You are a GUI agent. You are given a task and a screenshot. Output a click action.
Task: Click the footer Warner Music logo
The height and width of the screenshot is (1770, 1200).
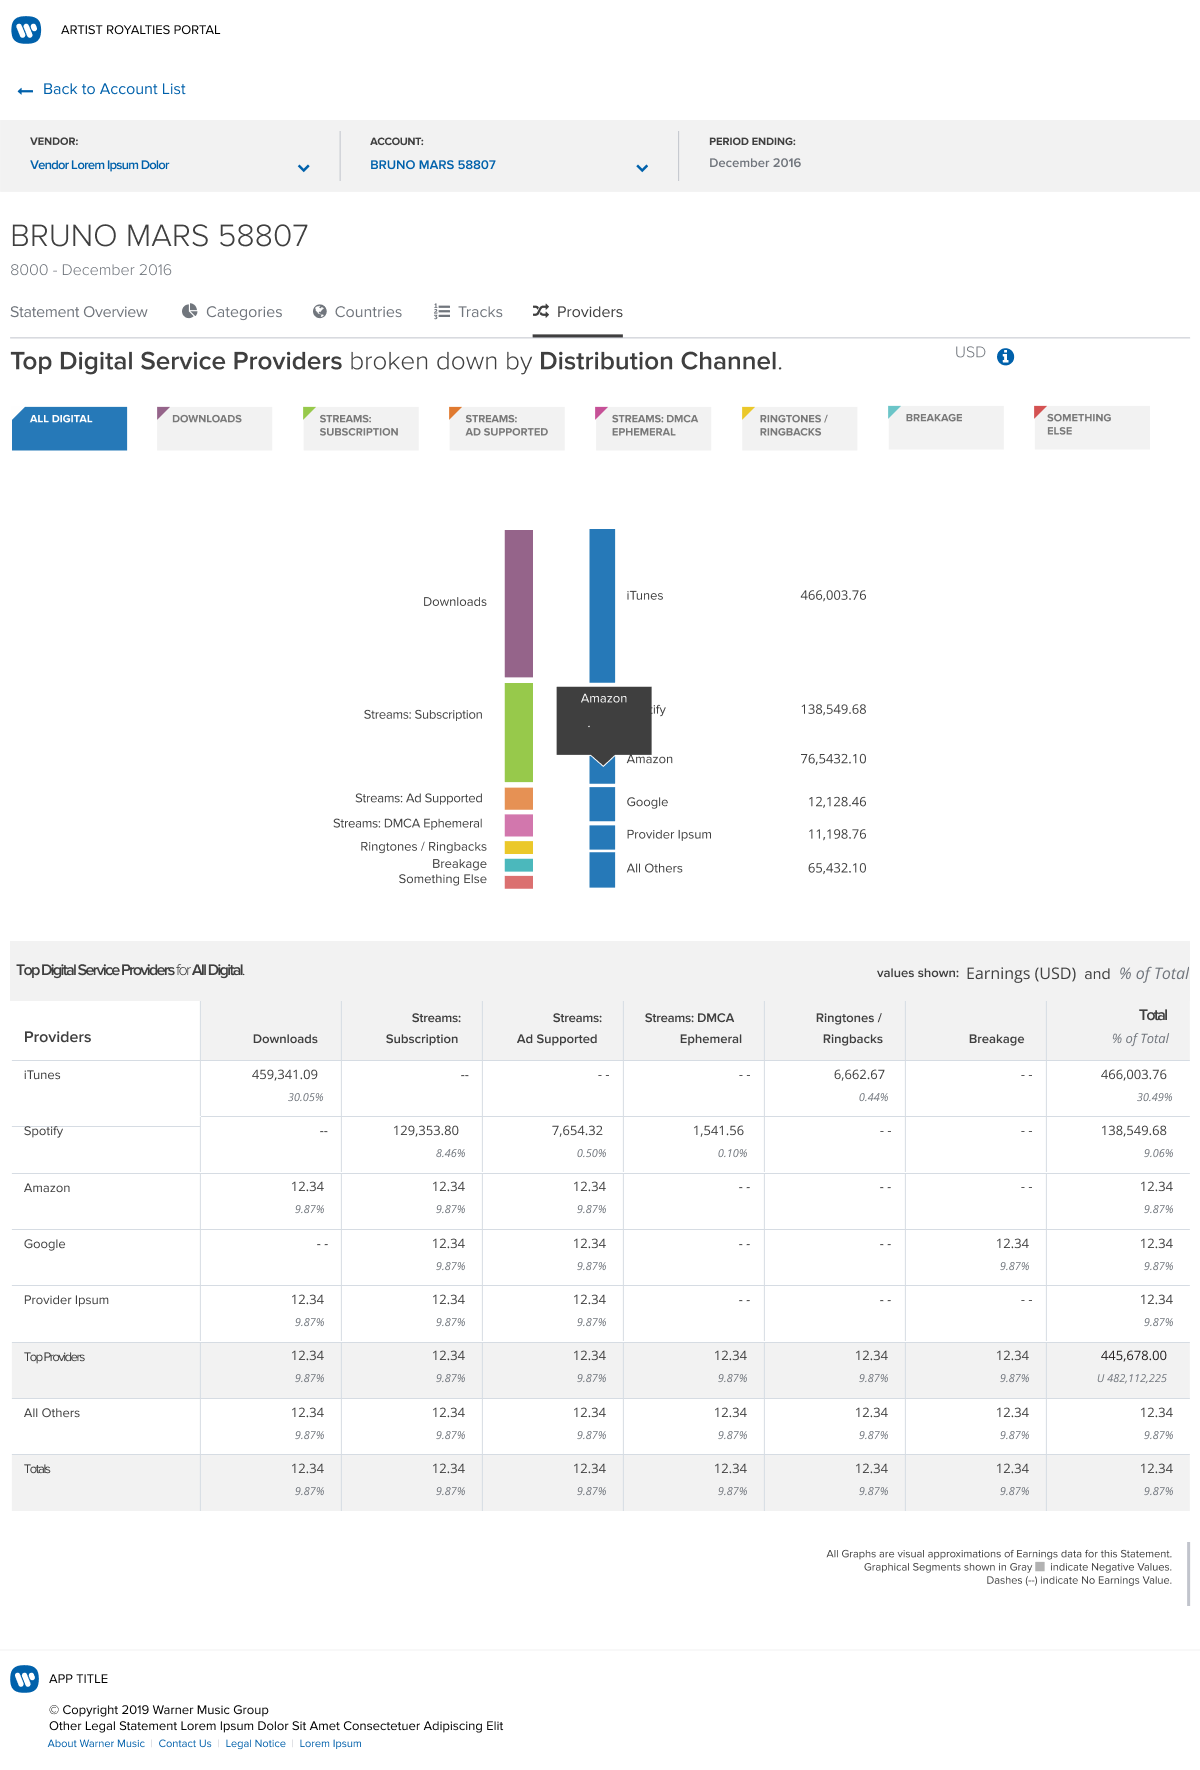click(25, 1679)
